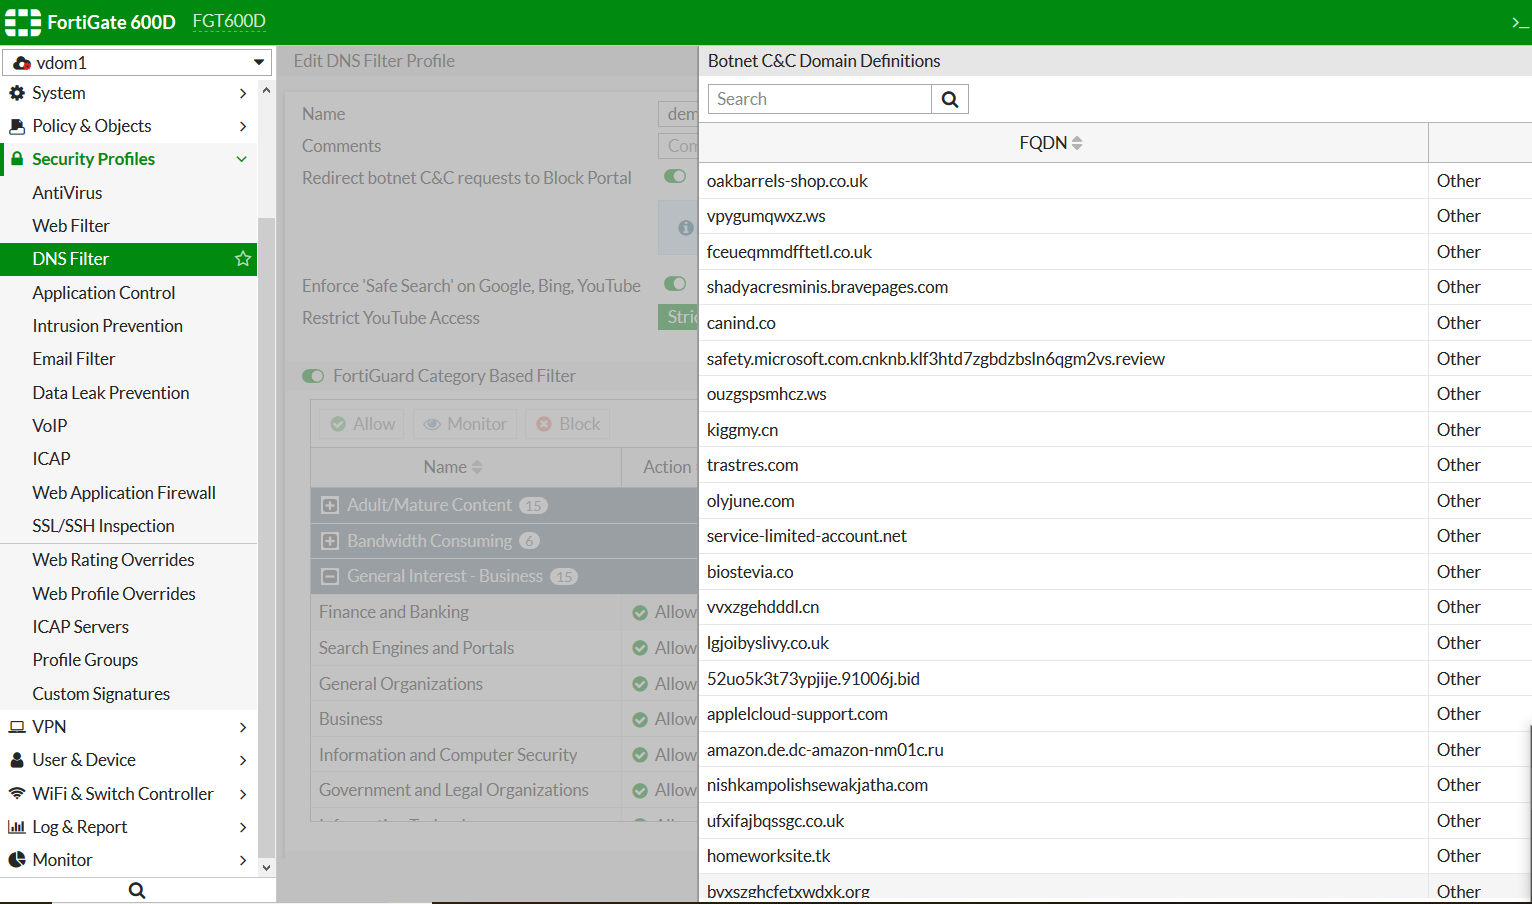Select canind.co domain entry
This screenshot has width=1532, height=904.
pos(741,323)
